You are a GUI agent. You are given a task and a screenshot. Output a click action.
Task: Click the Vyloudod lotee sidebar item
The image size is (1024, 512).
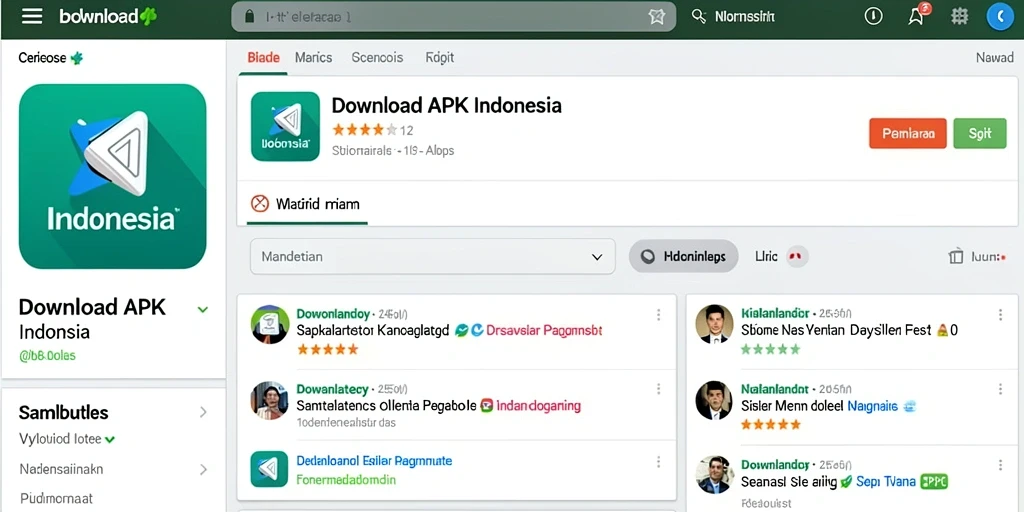tap(60, 440)
